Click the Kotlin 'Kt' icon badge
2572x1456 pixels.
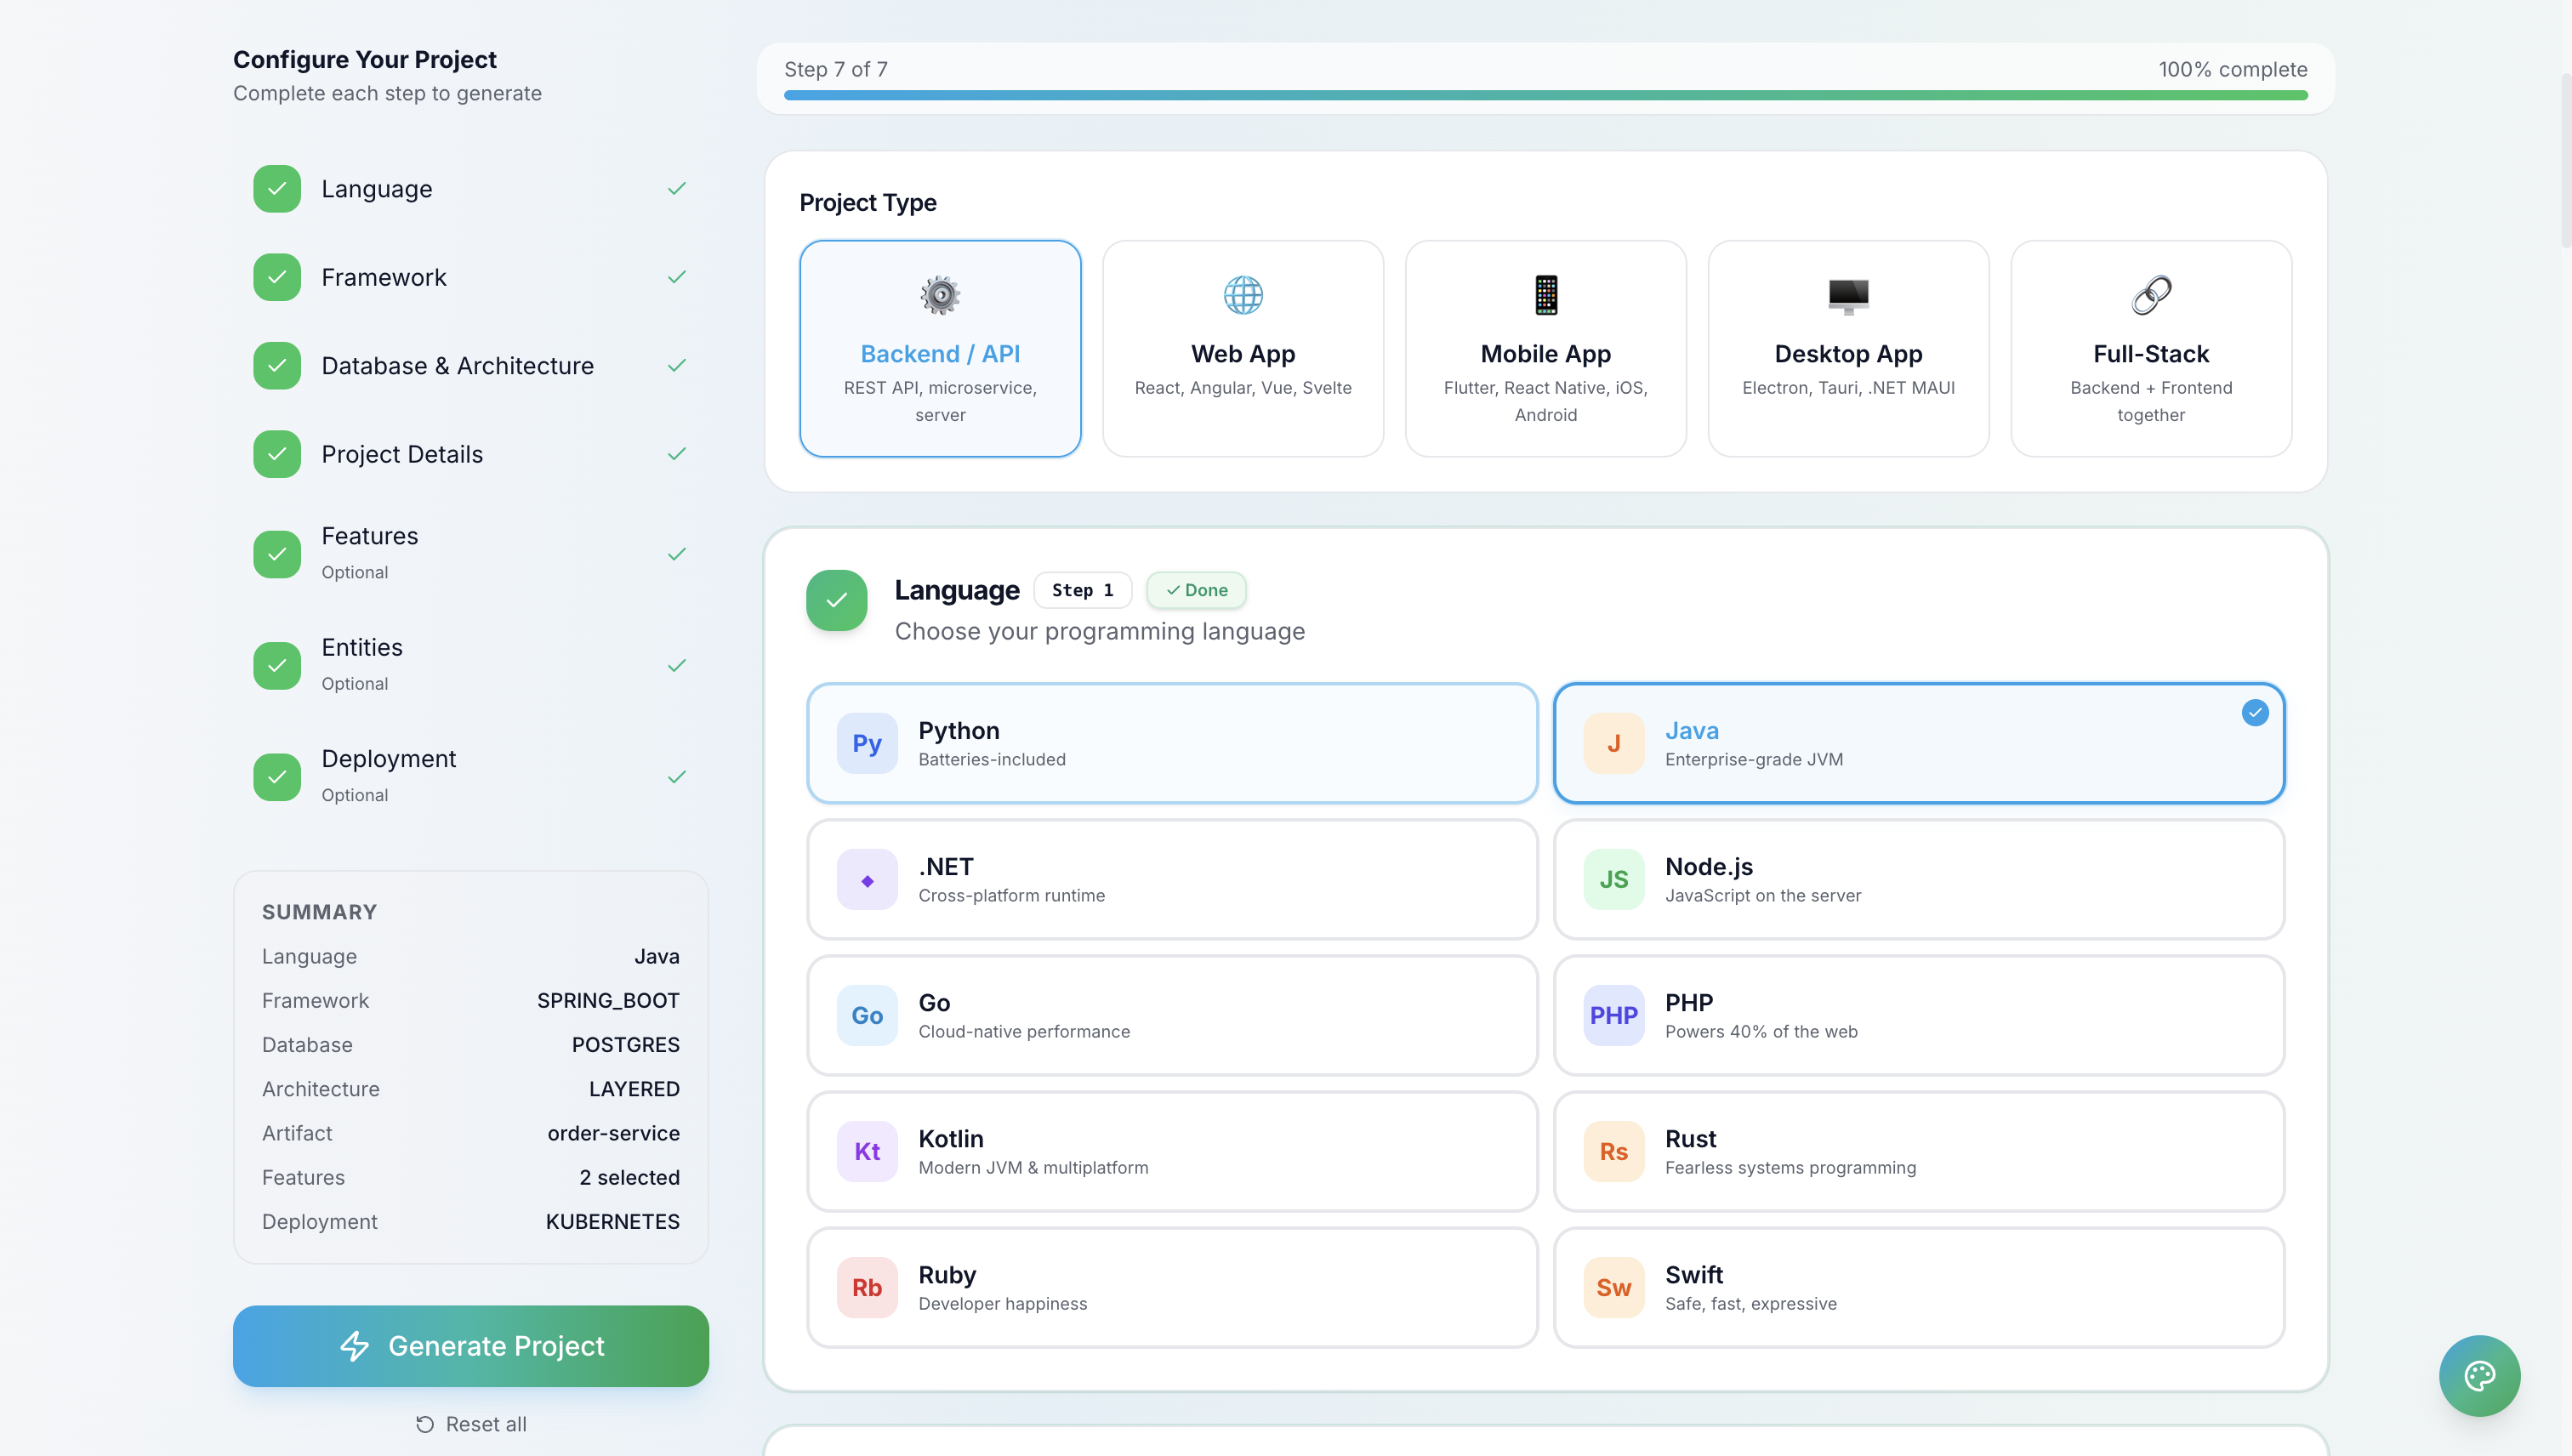click(867, 1151)
